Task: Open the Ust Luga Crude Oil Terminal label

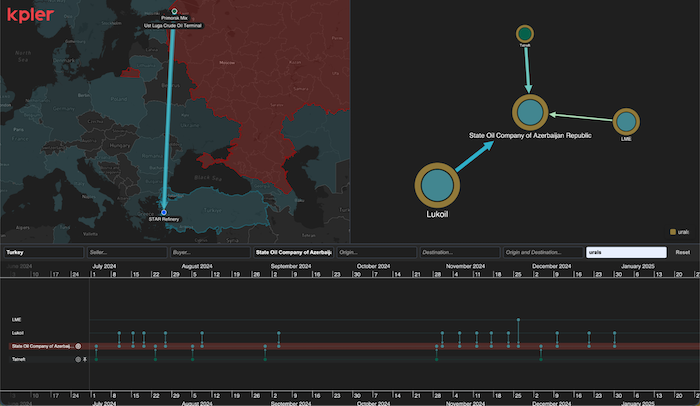Action: click(173, 25)
